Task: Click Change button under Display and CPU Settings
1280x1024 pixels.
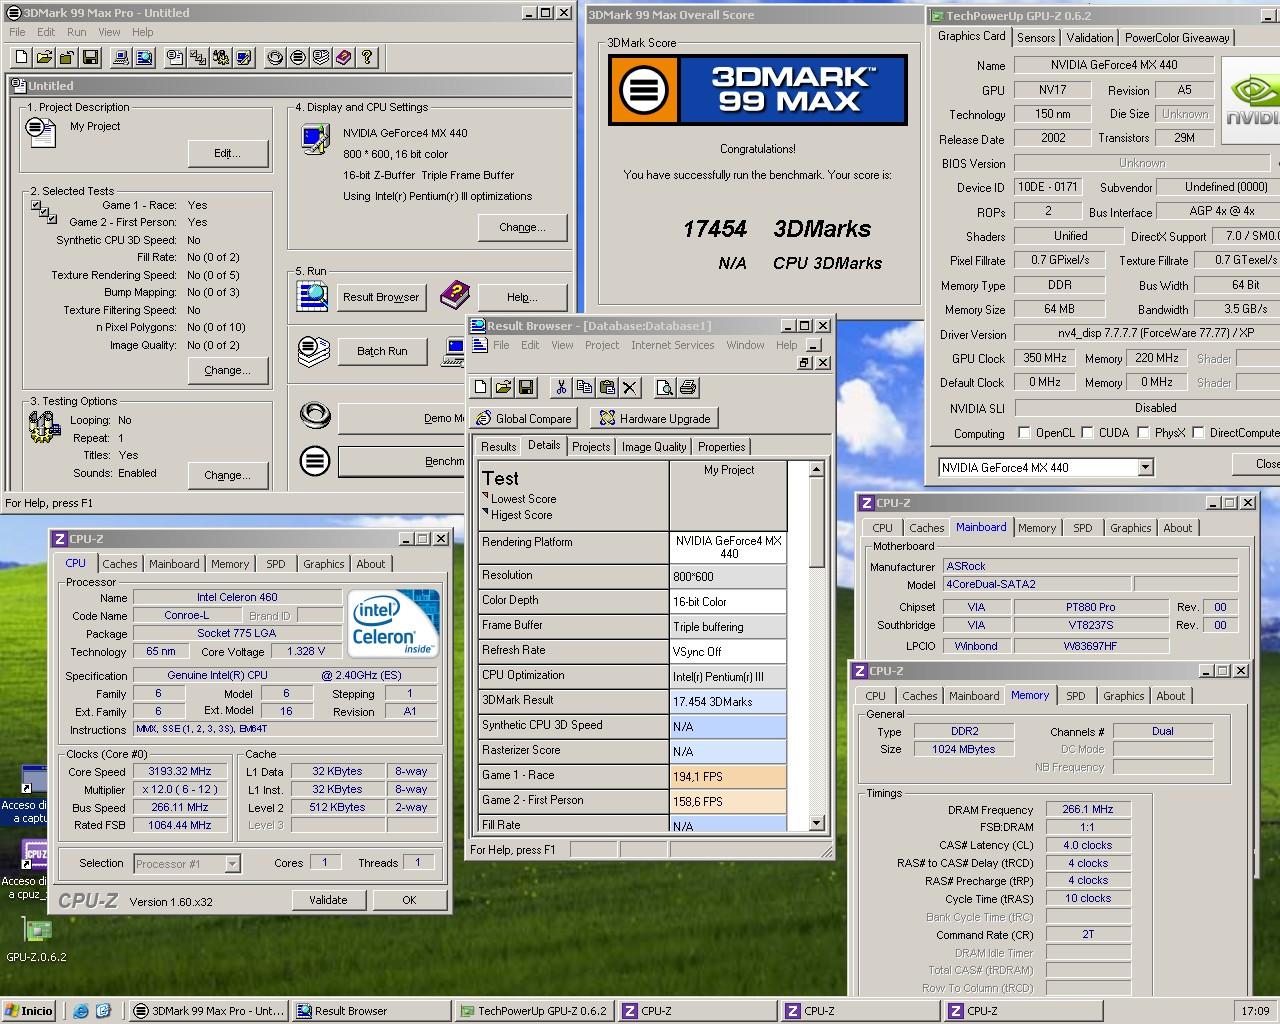Action: [523, 227]
